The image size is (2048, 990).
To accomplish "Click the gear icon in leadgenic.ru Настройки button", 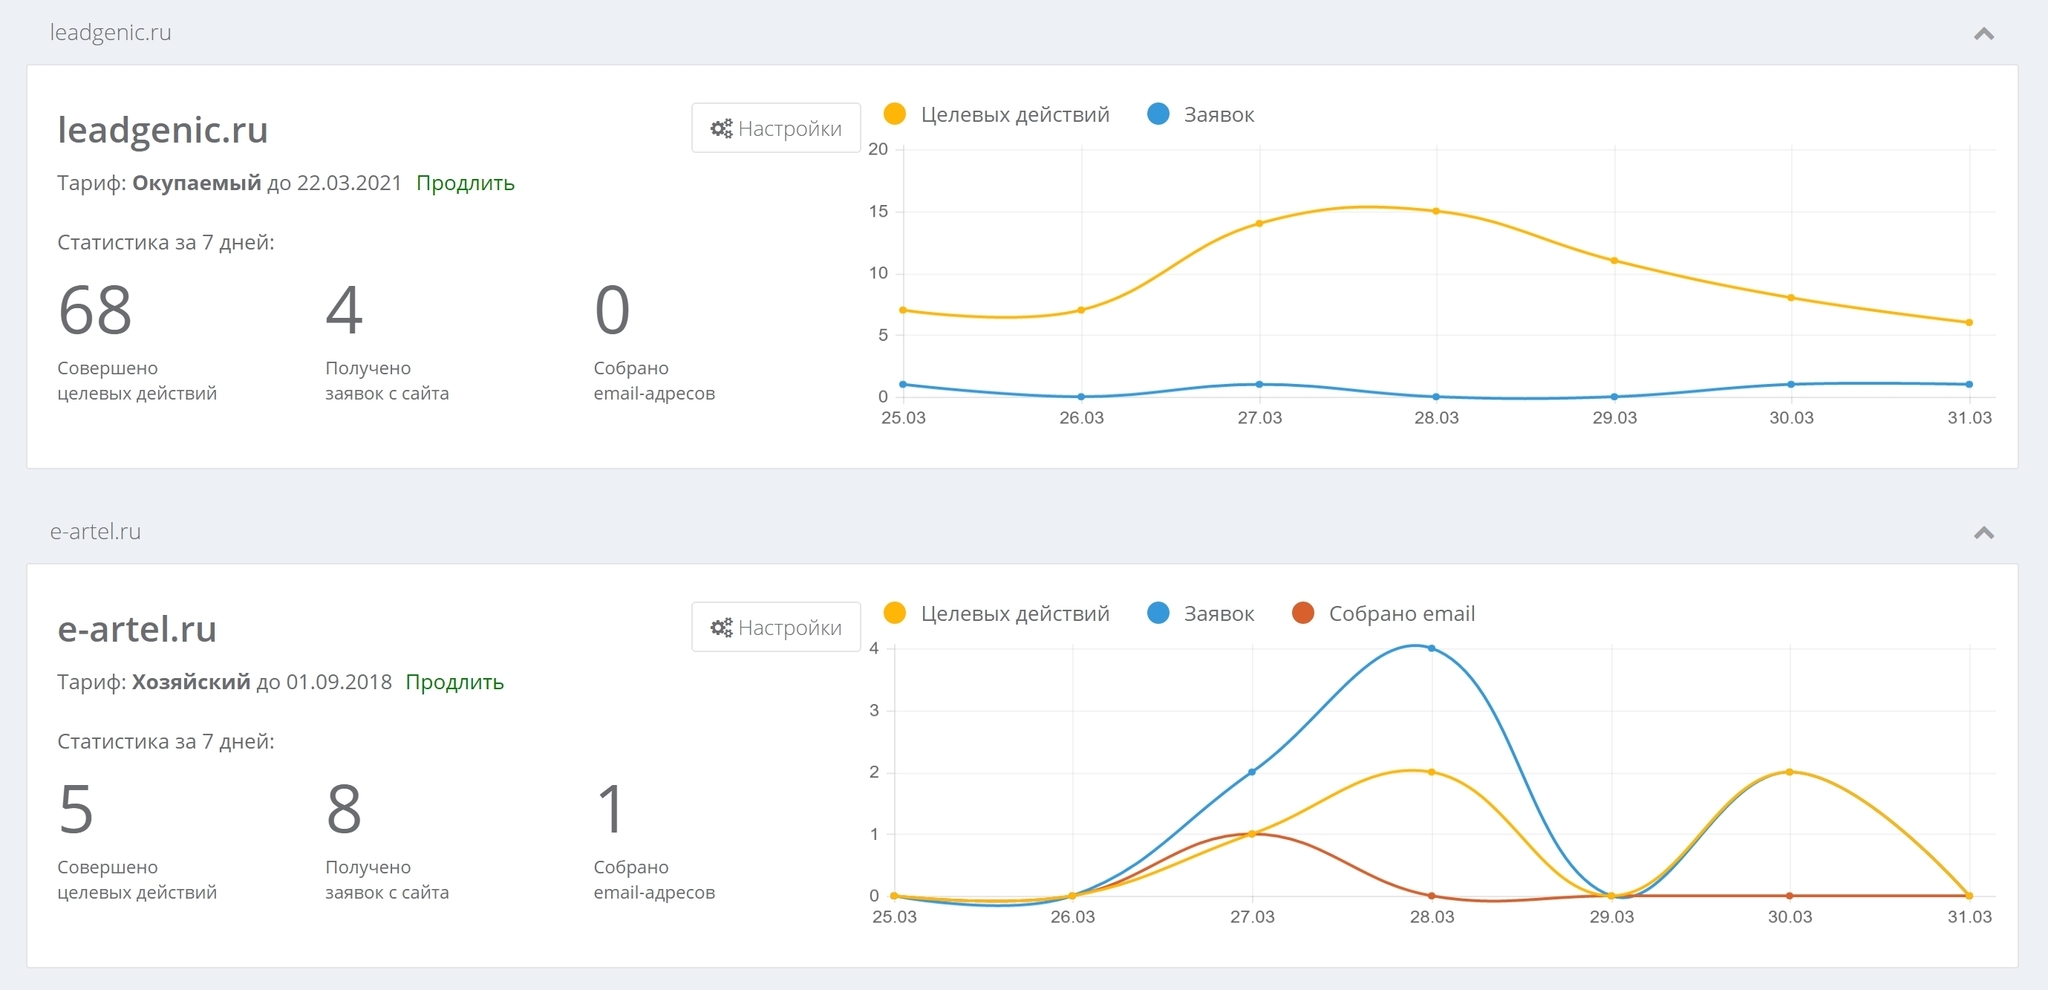I will (x=721, y=129).
